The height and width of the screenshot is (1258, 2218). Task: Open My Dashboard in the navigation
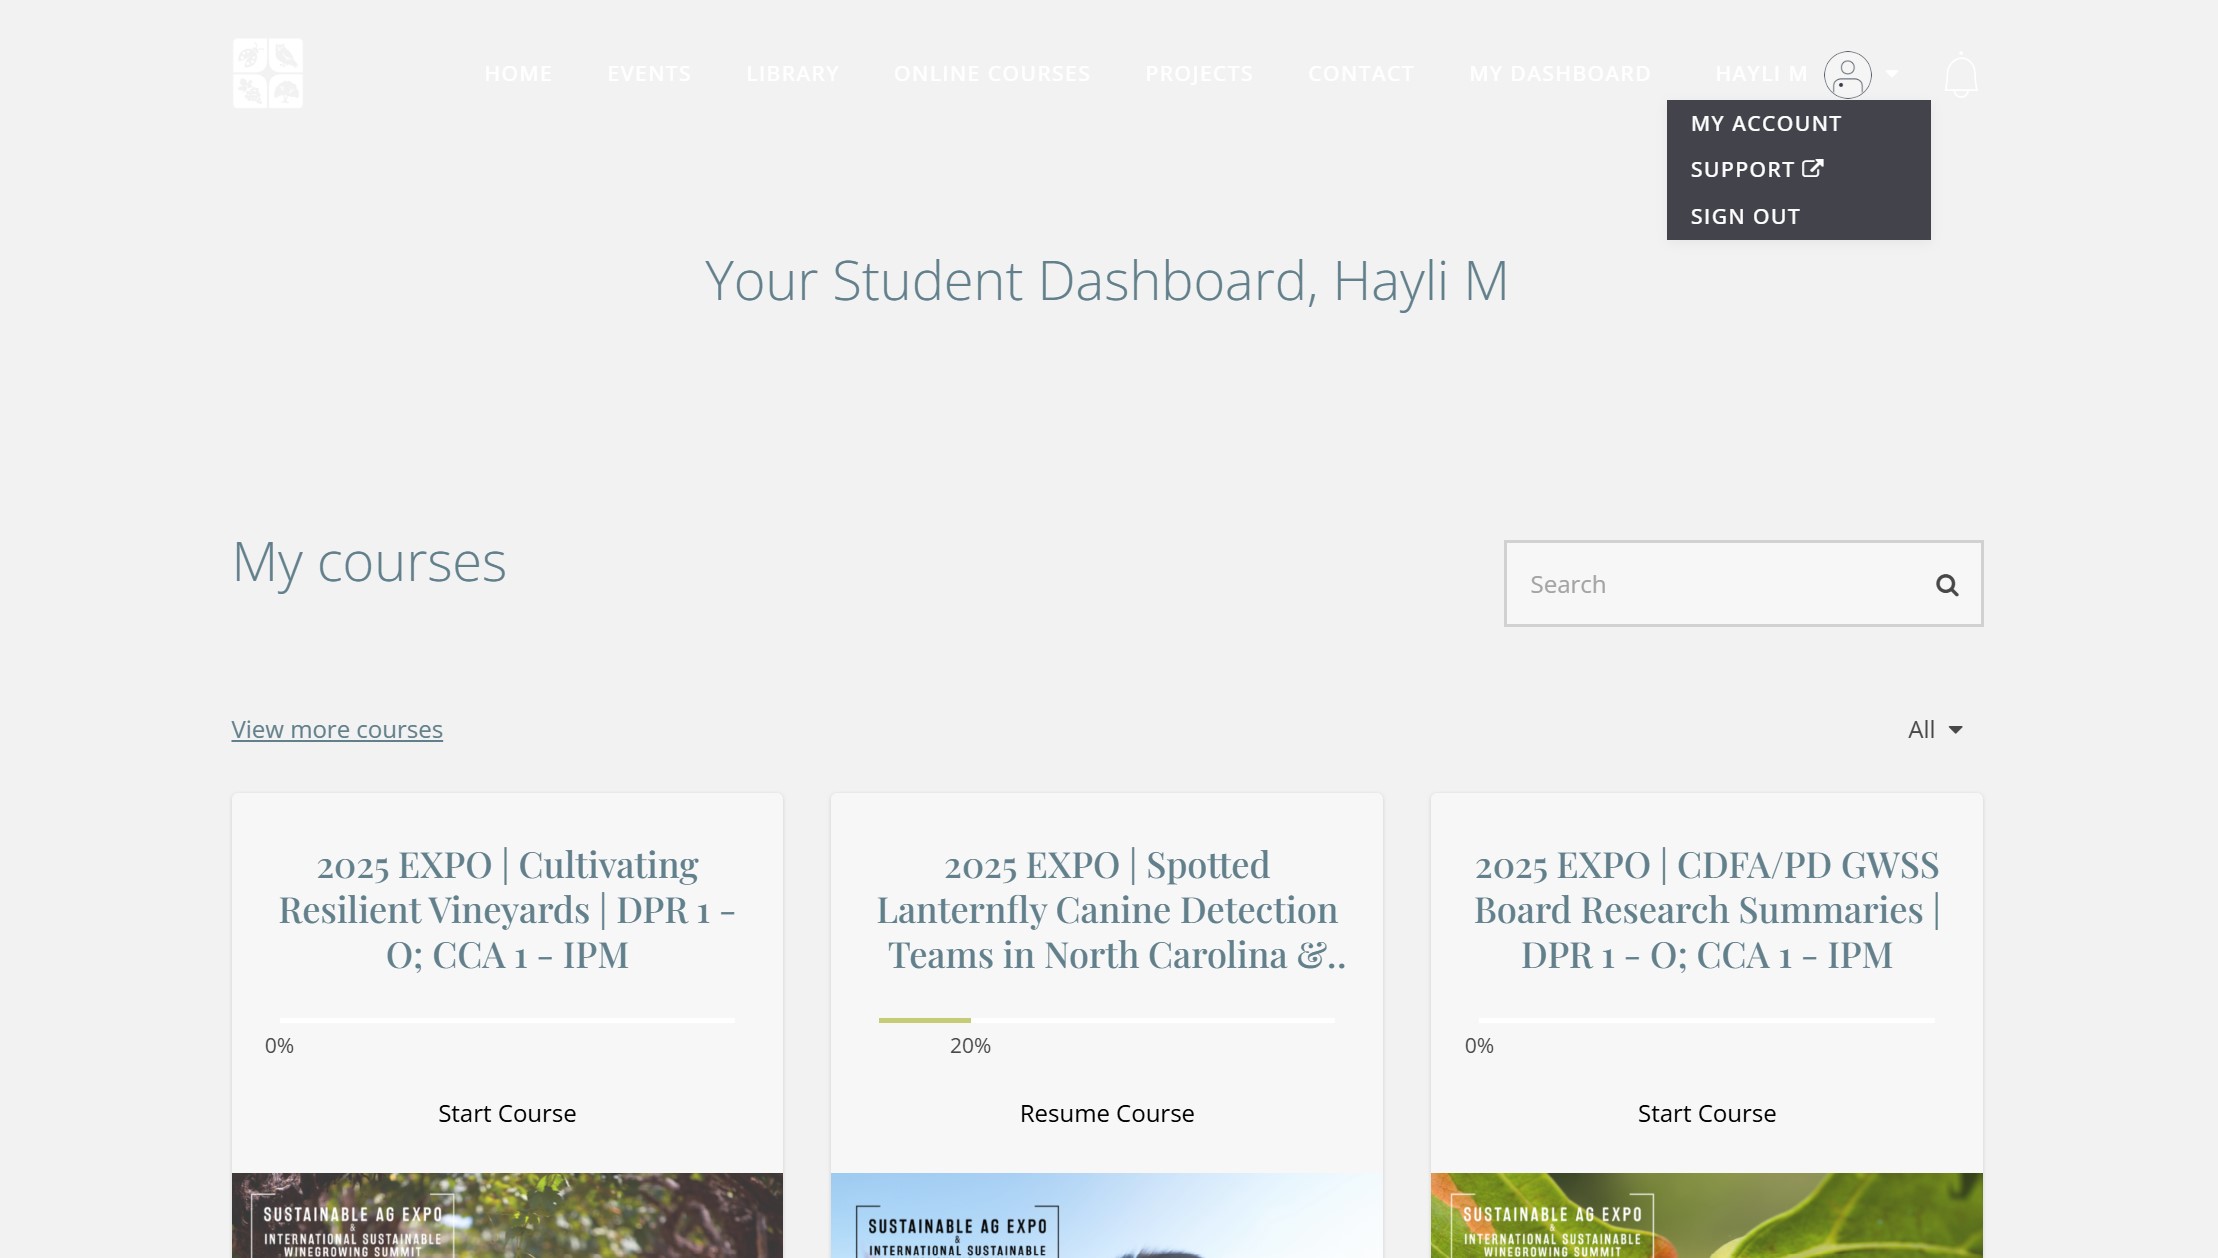coord(1559,74)
